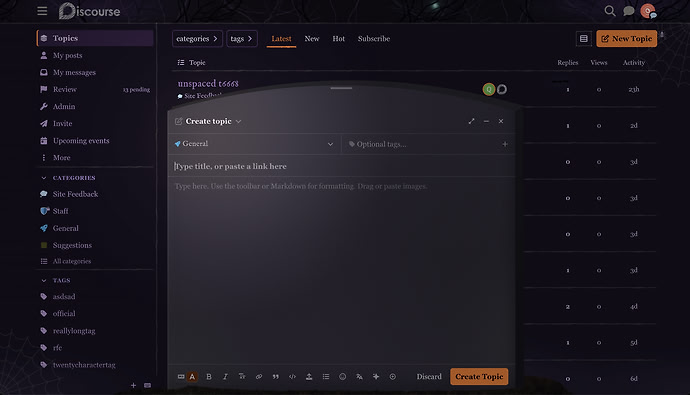The image size is (690, 395).
Task: Insert a bulleted list
Action: point(326,377)
